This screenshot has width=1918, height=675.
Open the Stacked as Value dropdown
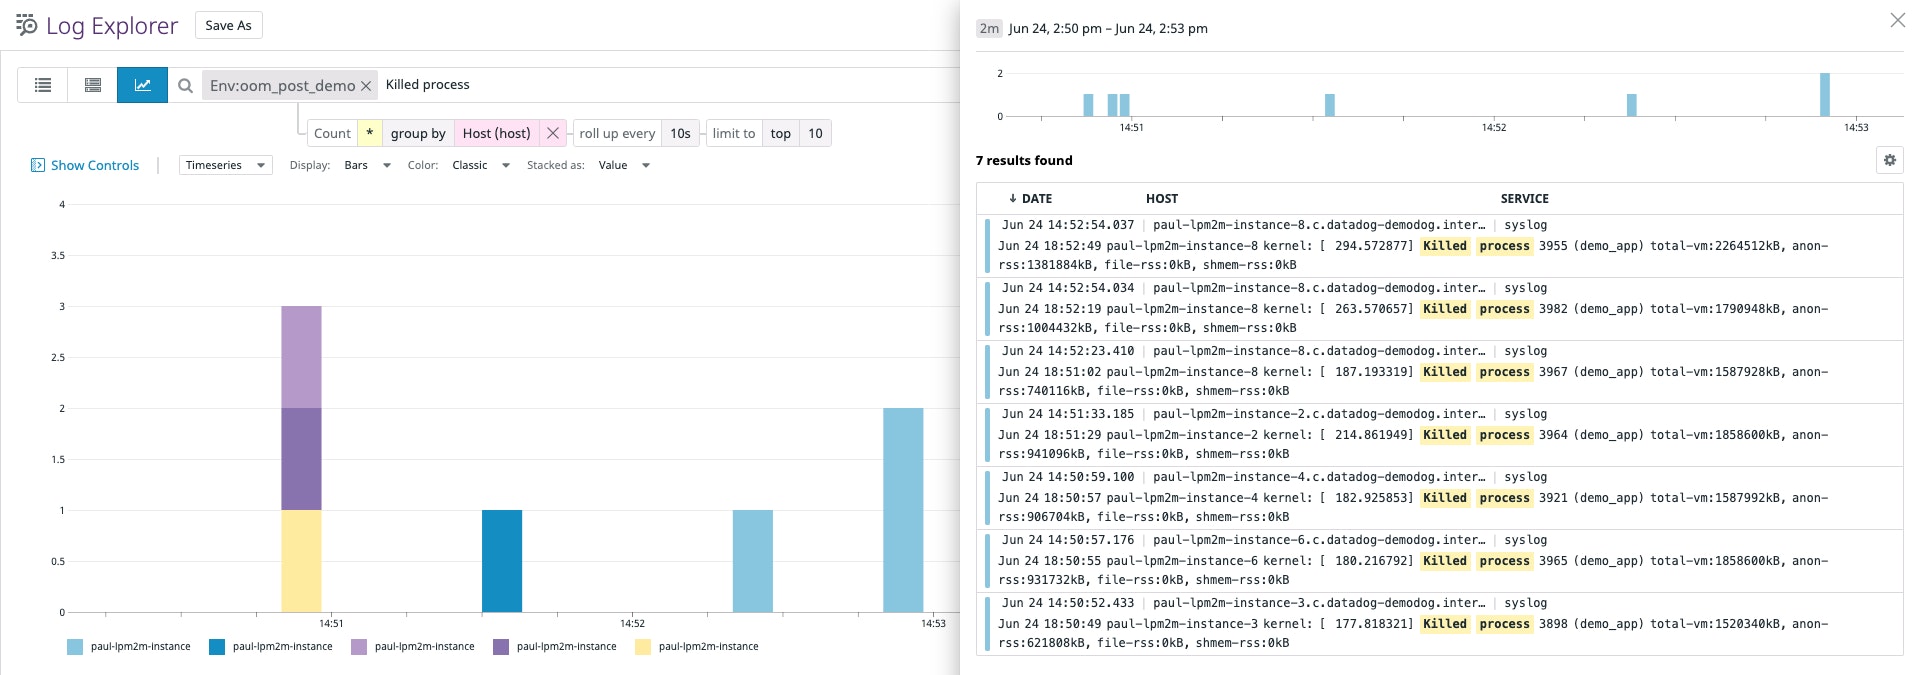[624, 165]
